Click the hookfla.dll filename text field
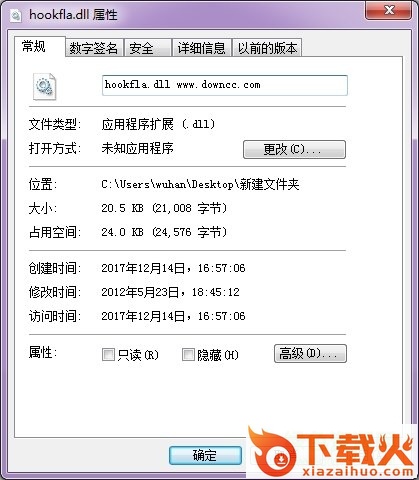Image resolution: width=419 pixels, height=480 pixels. [x=225, y=85]
